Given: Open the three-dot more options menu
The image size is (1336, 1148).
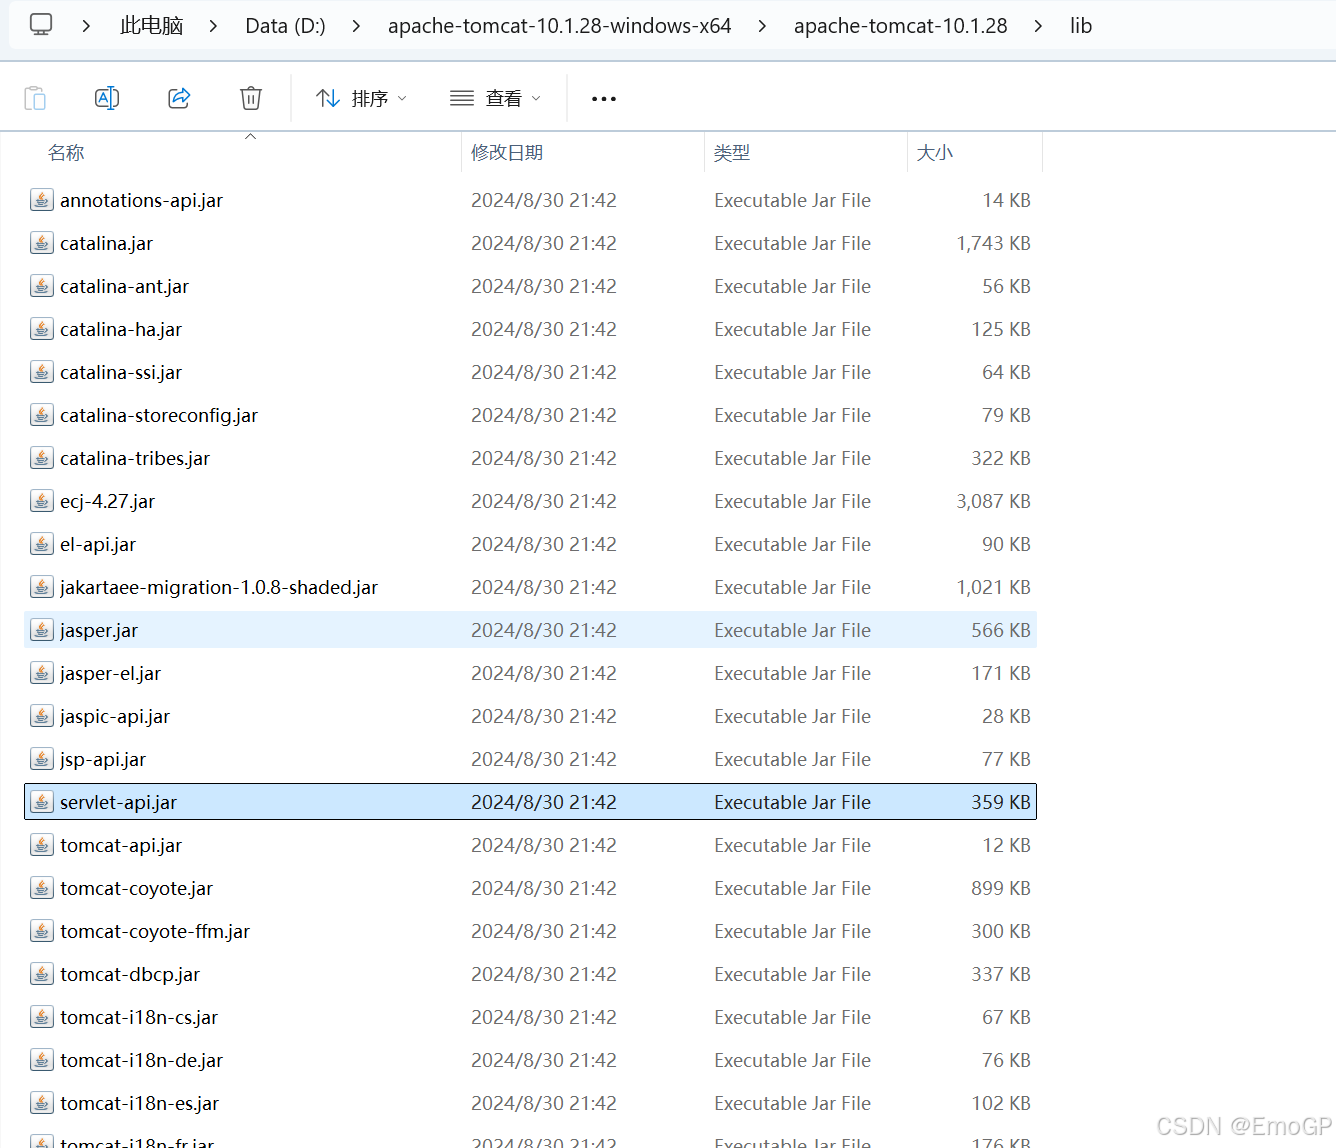Looking at the screenshot, I should [x=604, y=98].
